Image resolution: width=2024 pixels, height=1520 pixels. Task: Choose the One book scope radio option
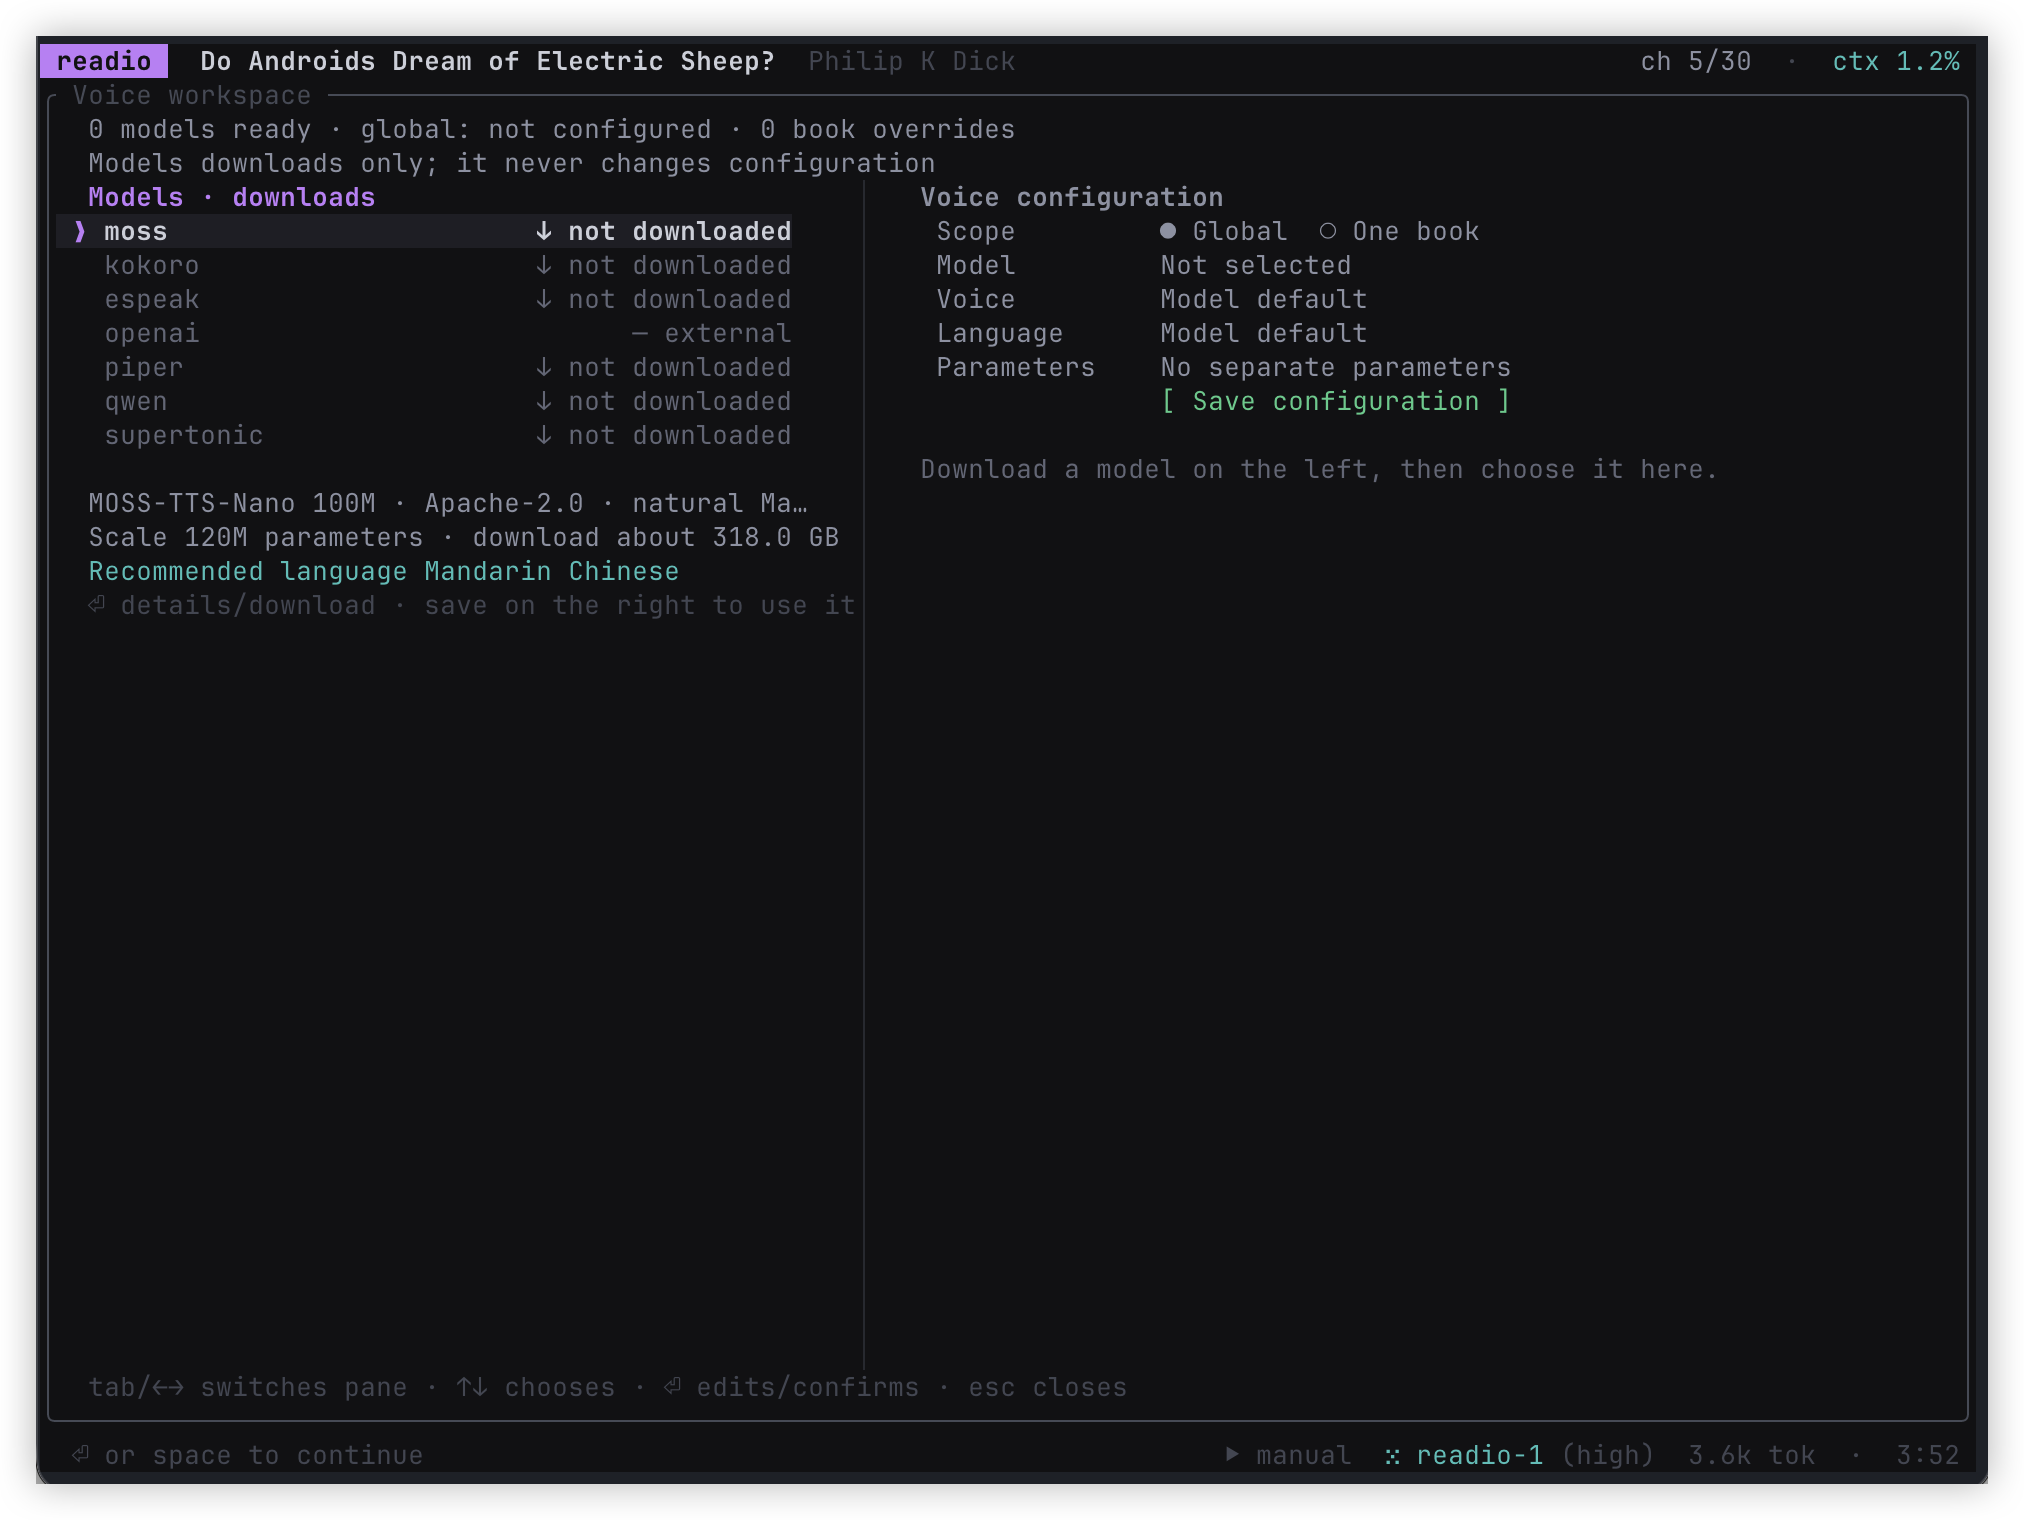point(1399,231)
